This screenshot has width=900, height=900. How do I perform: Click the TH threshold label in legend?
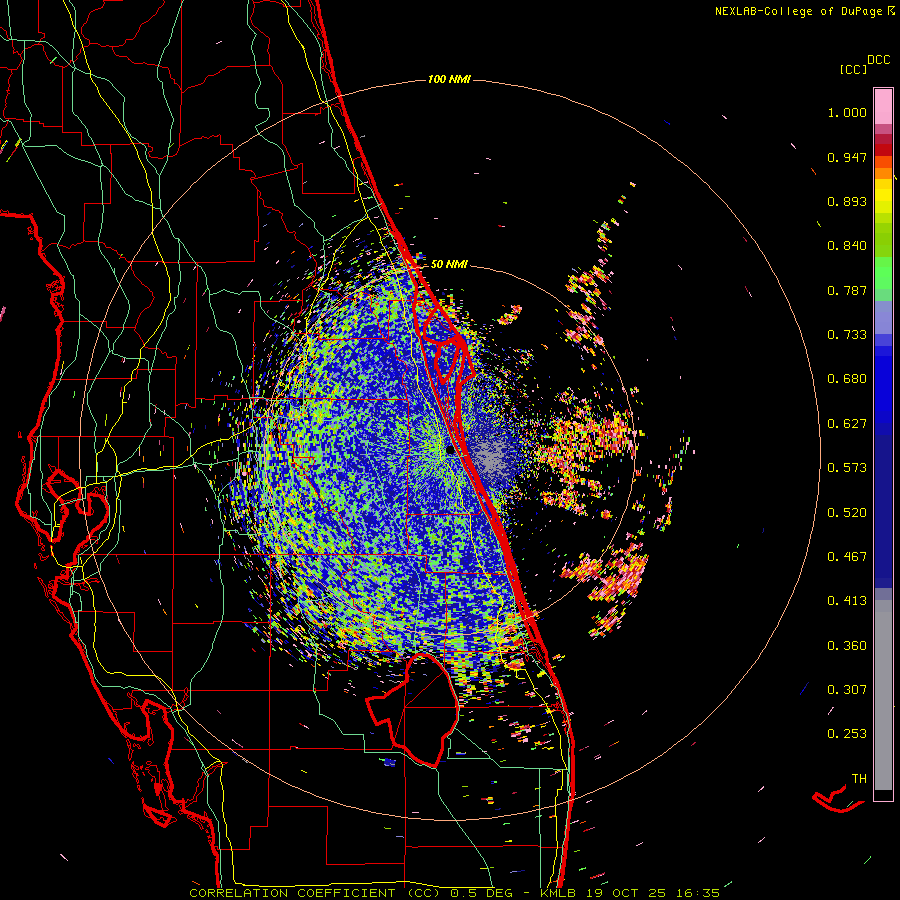click(859, 779)
